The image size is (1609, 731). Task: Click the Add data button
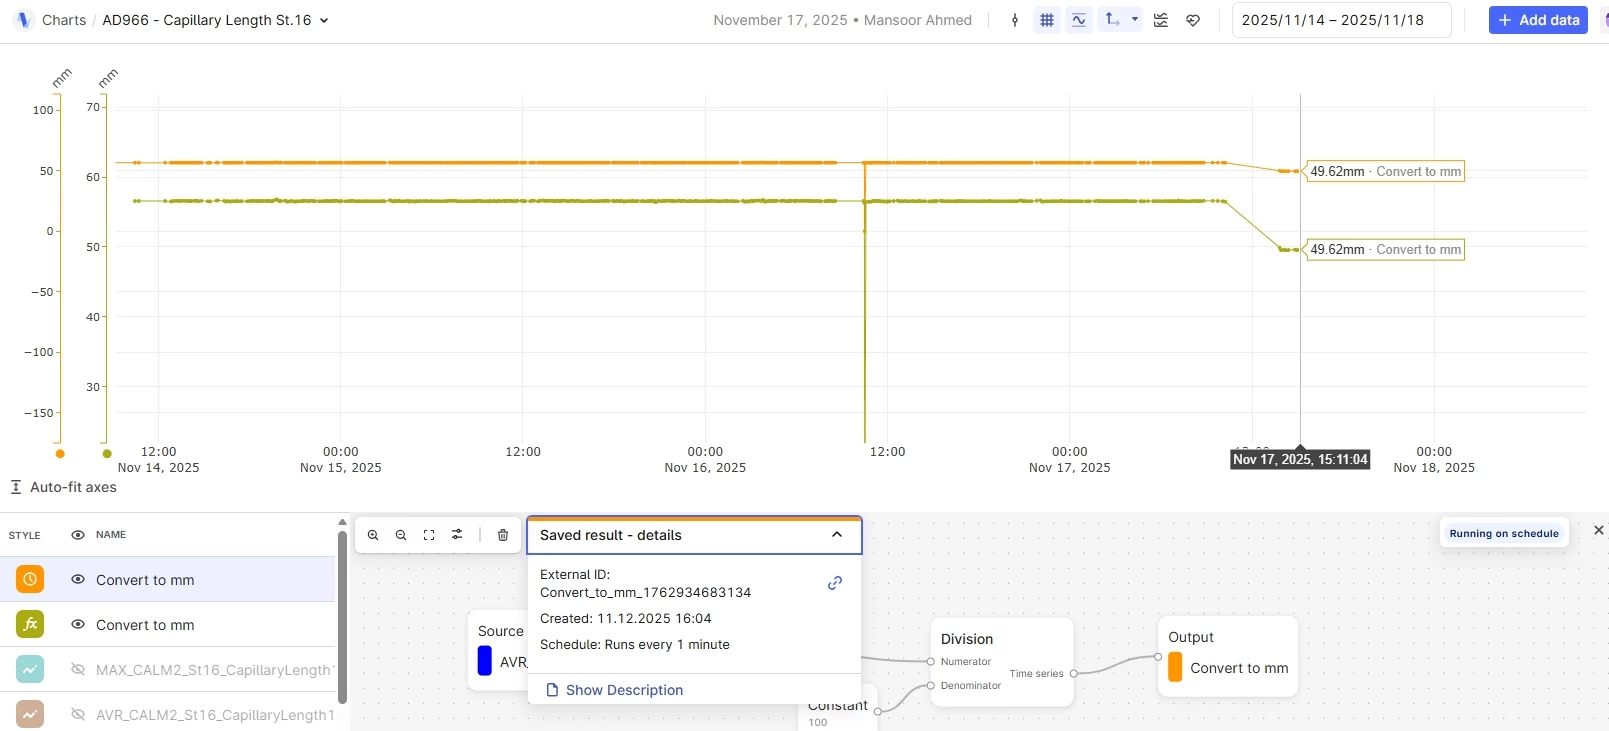coord(1538,20)
